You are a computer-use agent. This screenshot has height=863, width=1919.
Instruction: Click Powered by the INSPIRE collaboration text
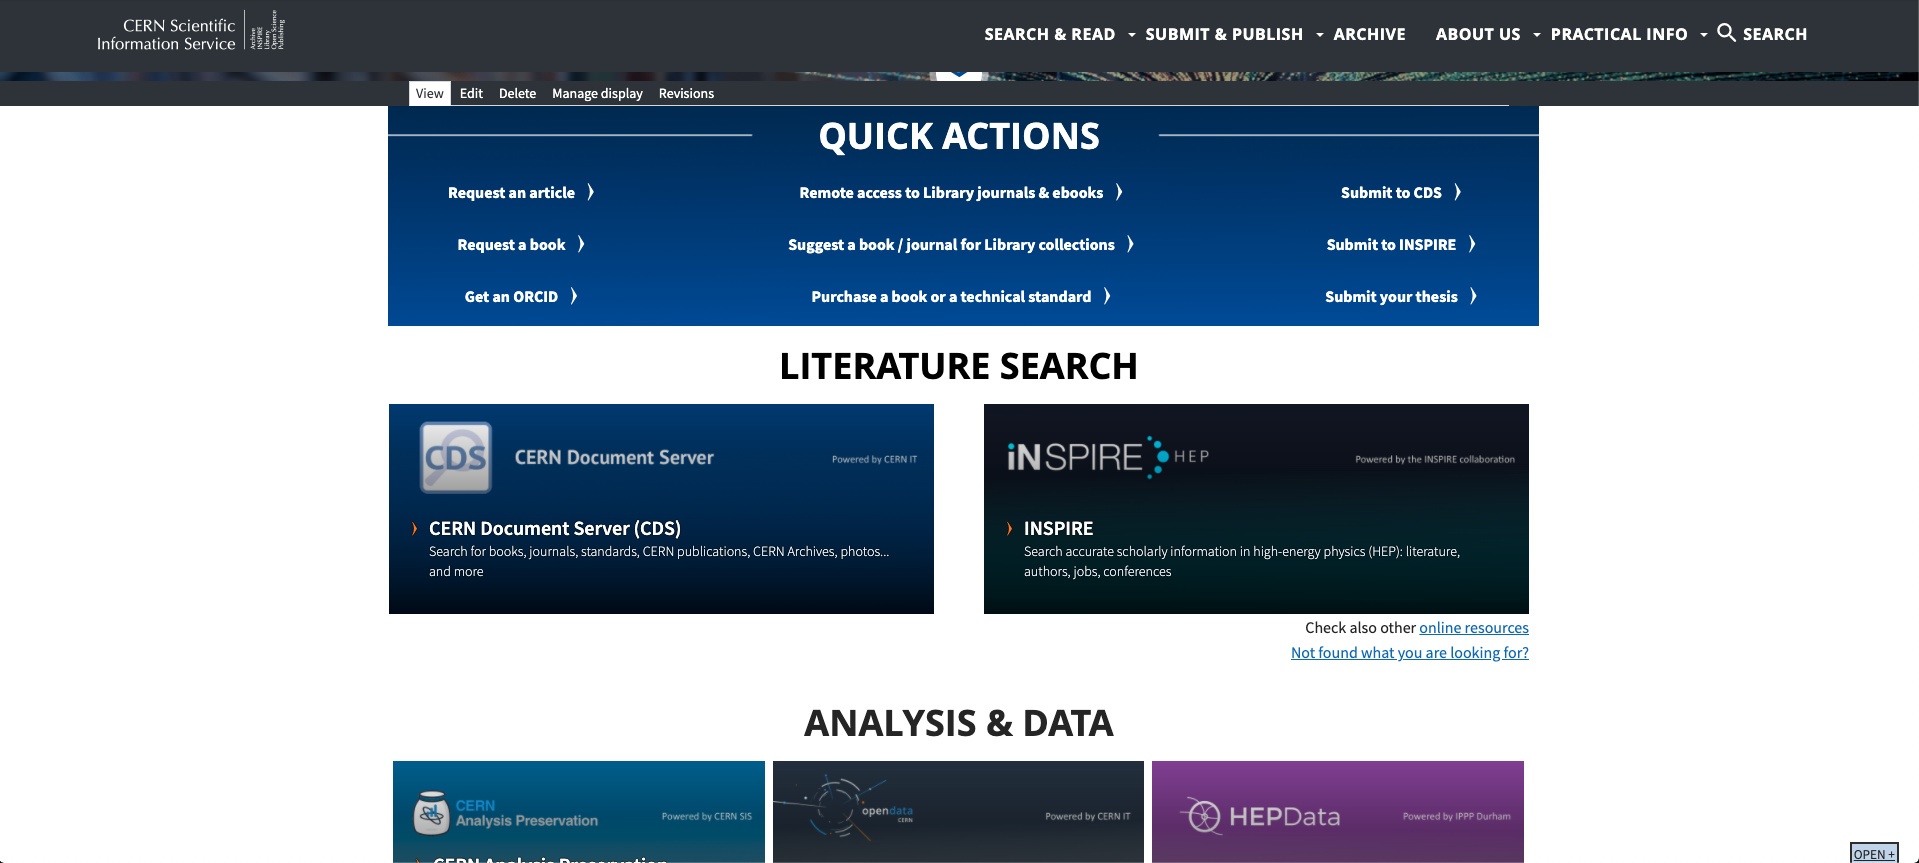coord(1435,459)
